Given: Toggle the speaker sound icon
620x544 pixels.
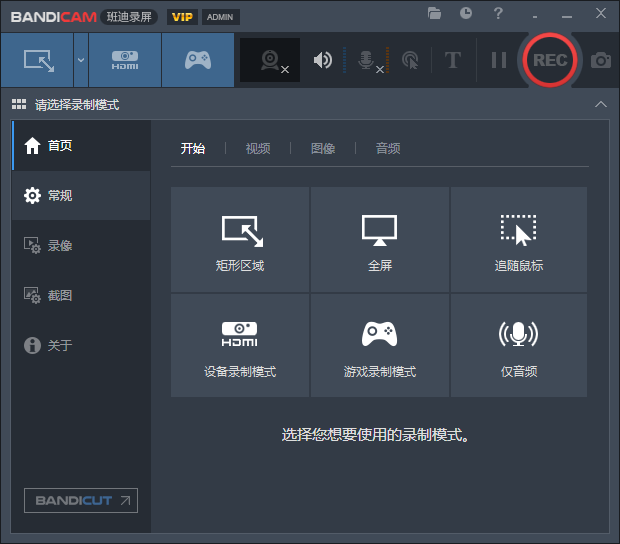Looking at the screenshot, I should [323, 60].
